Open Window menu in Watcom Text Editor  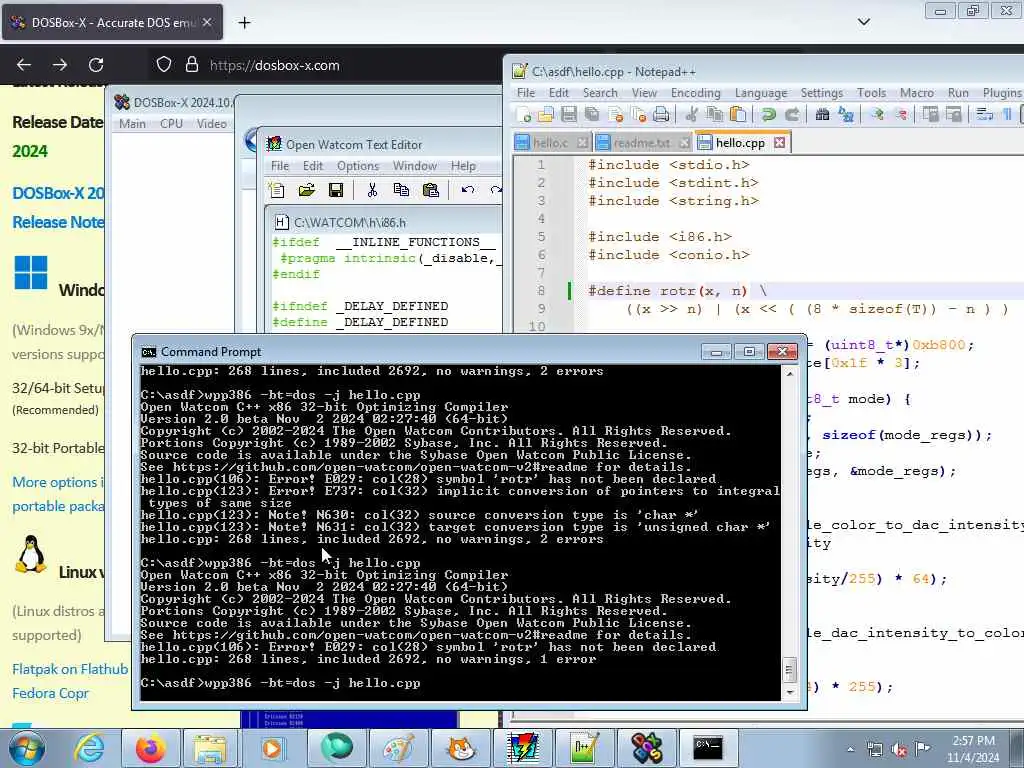click(x=415, y=166)
